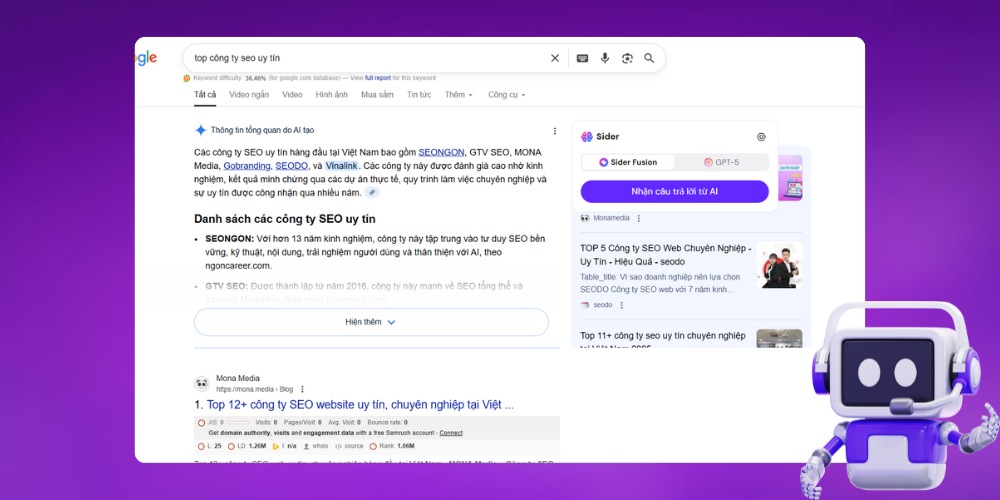Open the full report keyword link
This screenshot has width=1000, height=500.
378,78
